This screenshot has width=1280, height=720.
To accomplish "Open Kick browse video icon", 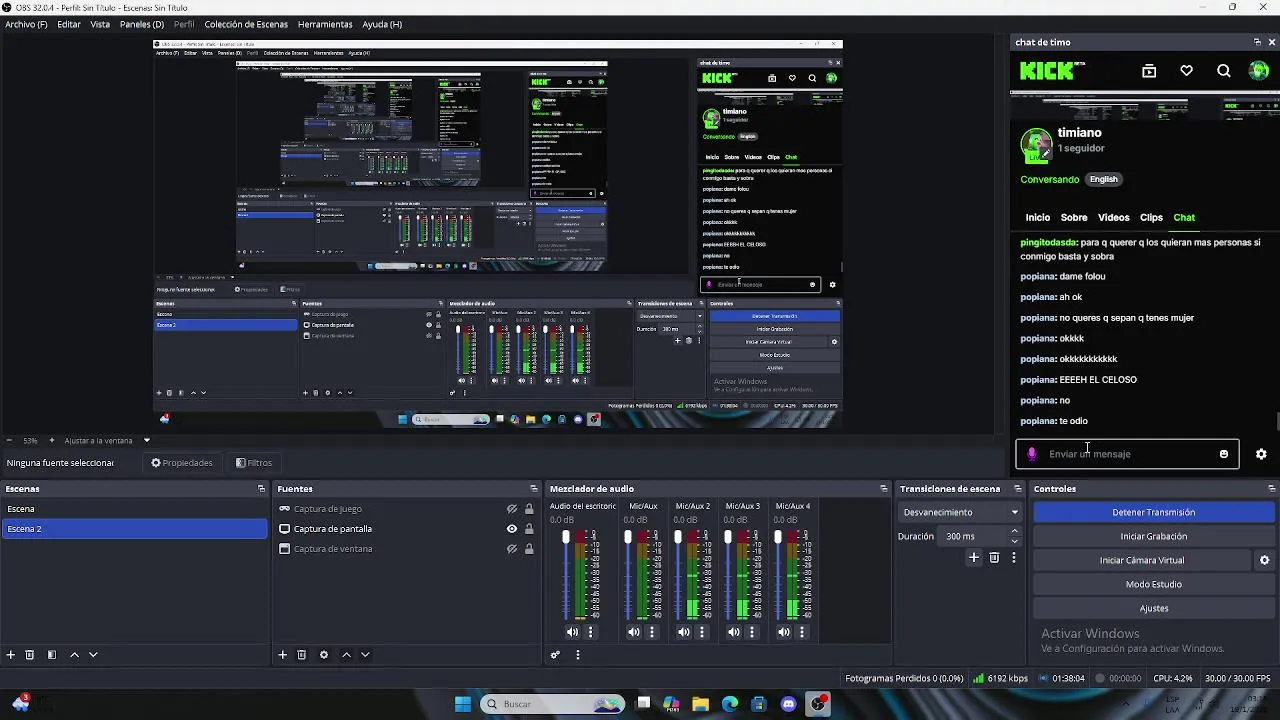I will [x=1149, y=71].
